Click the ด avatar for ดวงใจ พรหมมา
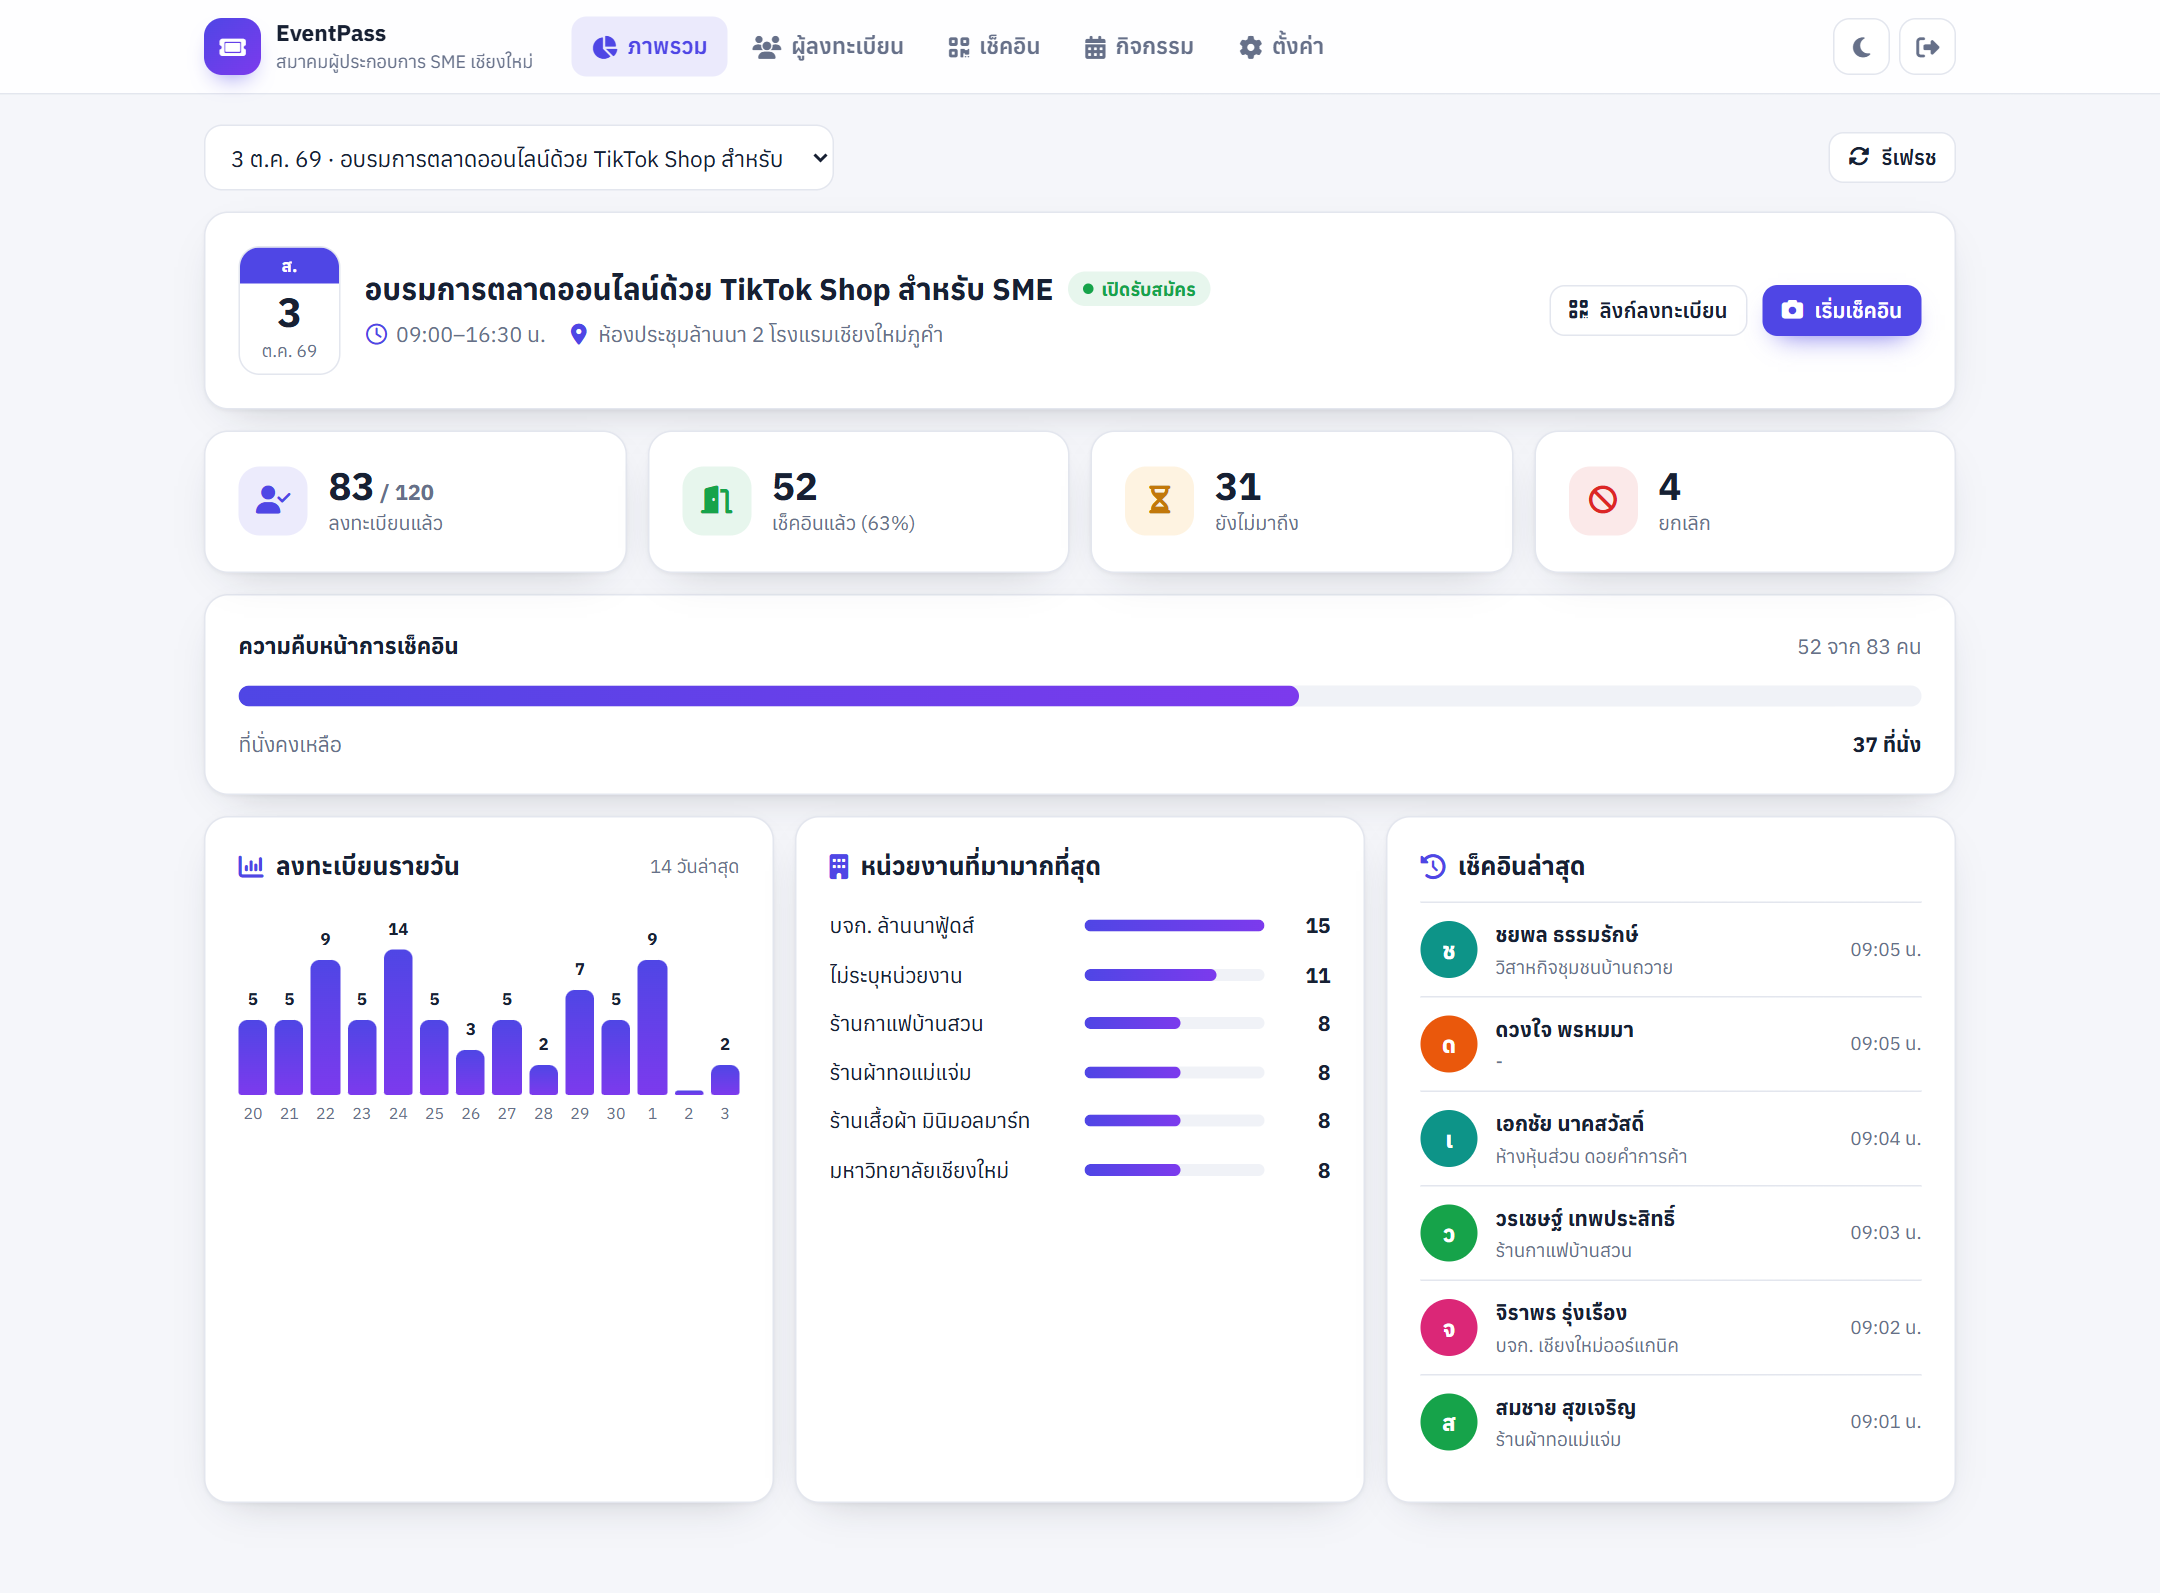The height and width of the screenshot is (1593, 2160). [1448, 1044]
